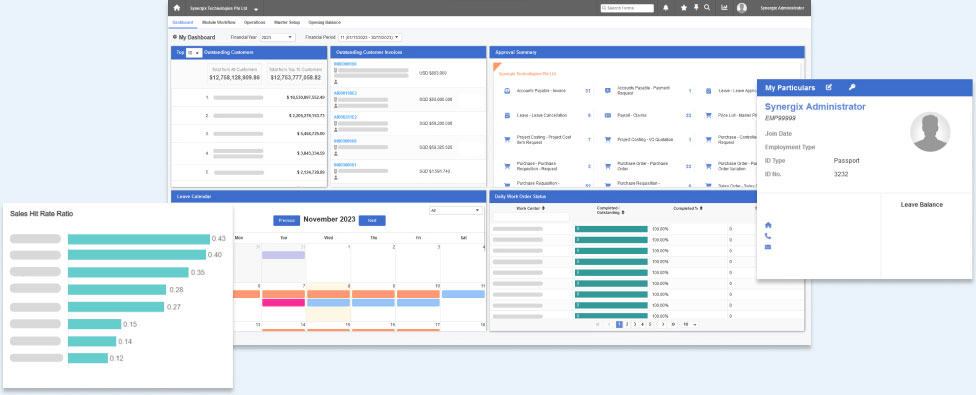The height and width of the screenshot is (395, 976).
Task: Open the Top 10 customers count dropdown
Action: point(194,53)
